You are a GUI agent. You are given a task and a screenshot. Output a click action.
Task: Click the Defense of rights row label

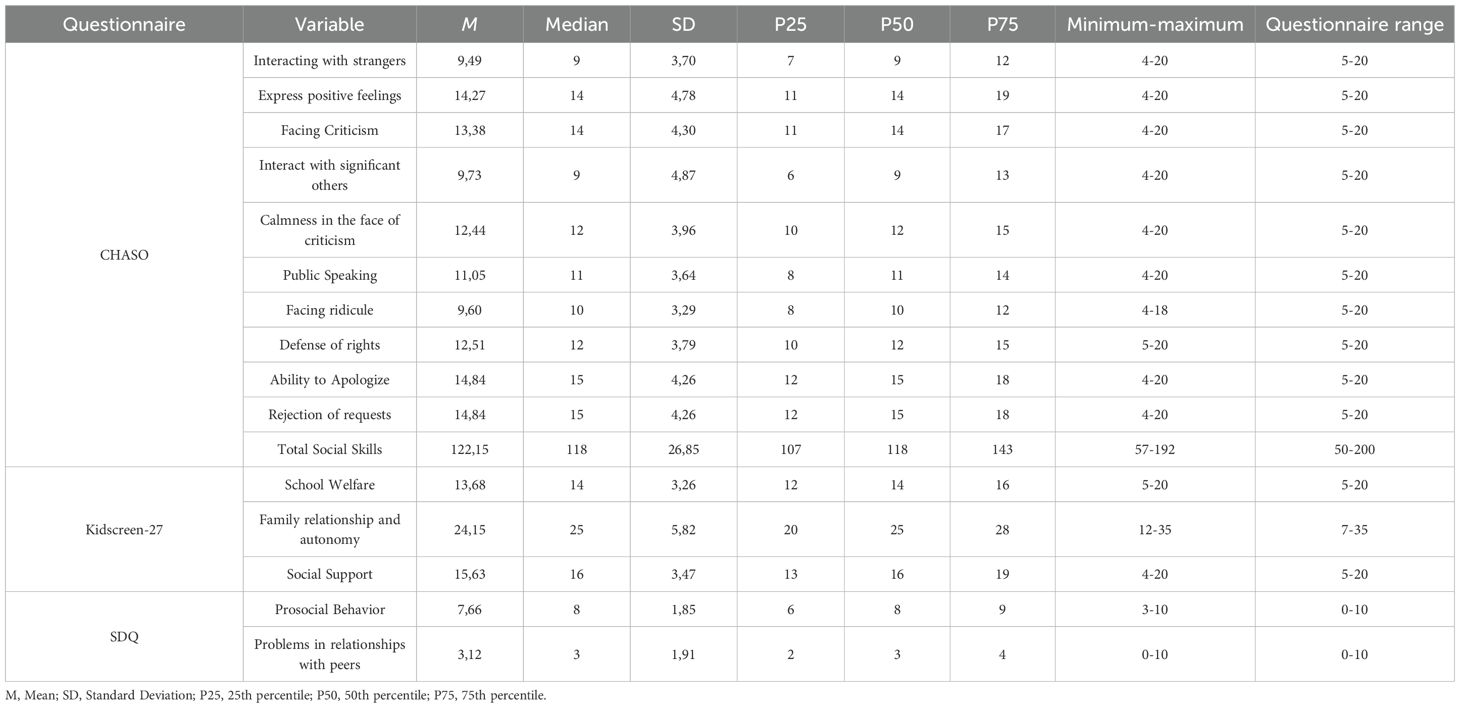[x=329, y=345]
